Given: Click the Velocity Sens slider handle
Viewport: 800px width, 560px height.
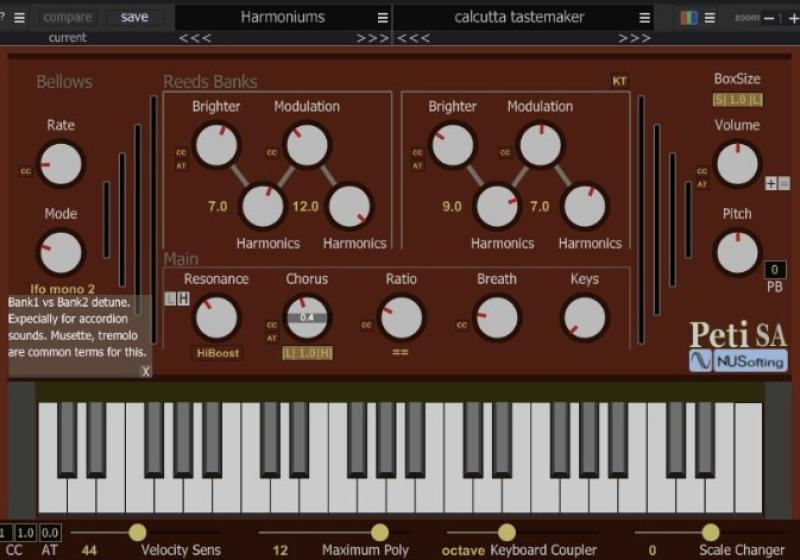Looking at the screenshot, I should (x=137, y=532).
